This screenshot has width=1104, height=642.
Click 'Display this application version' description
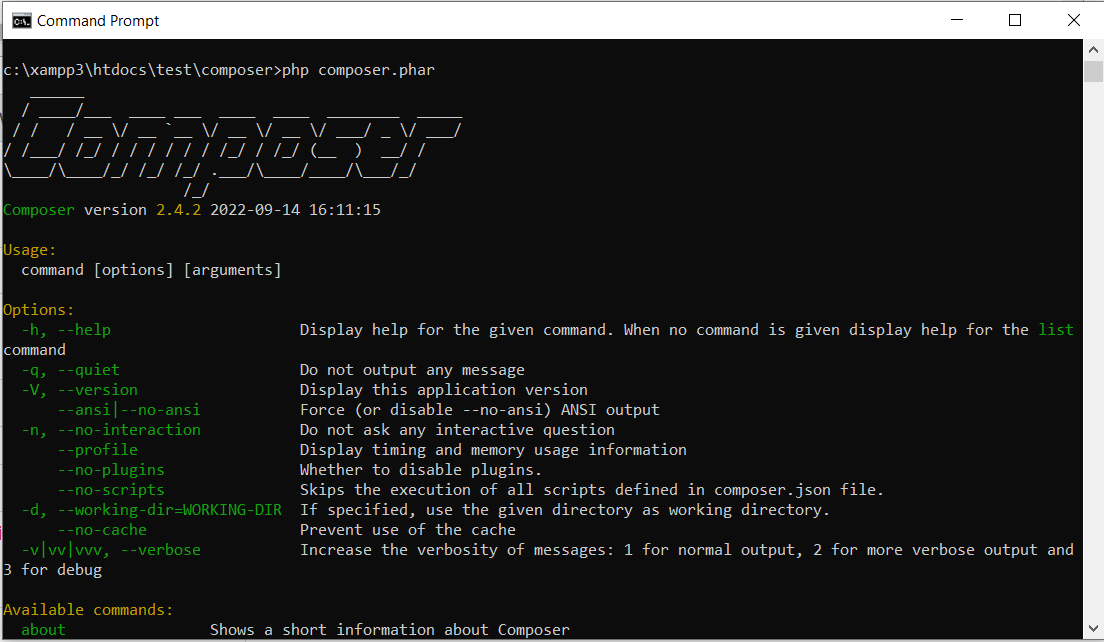click(444, 390)
